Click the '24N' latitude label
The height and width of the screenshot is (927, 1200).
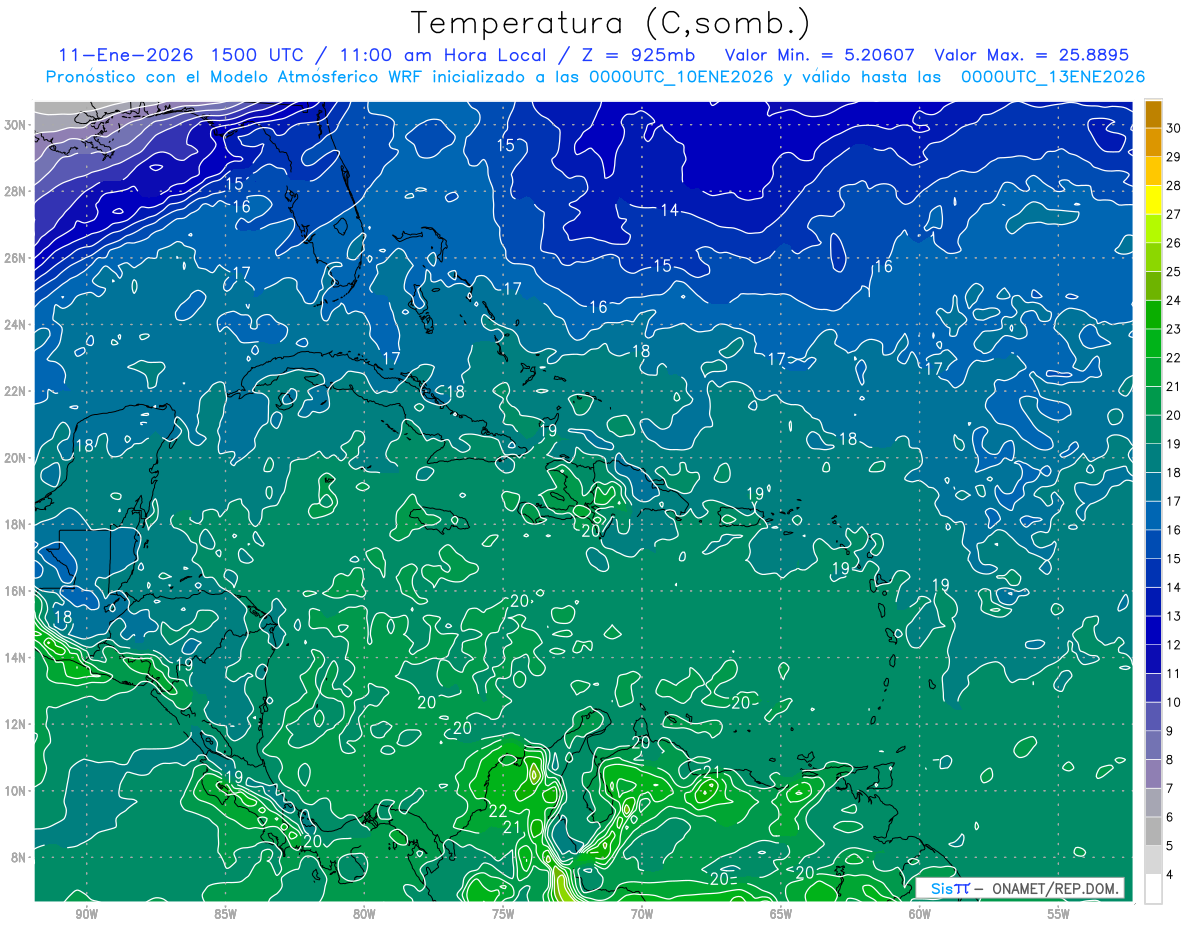17,325
